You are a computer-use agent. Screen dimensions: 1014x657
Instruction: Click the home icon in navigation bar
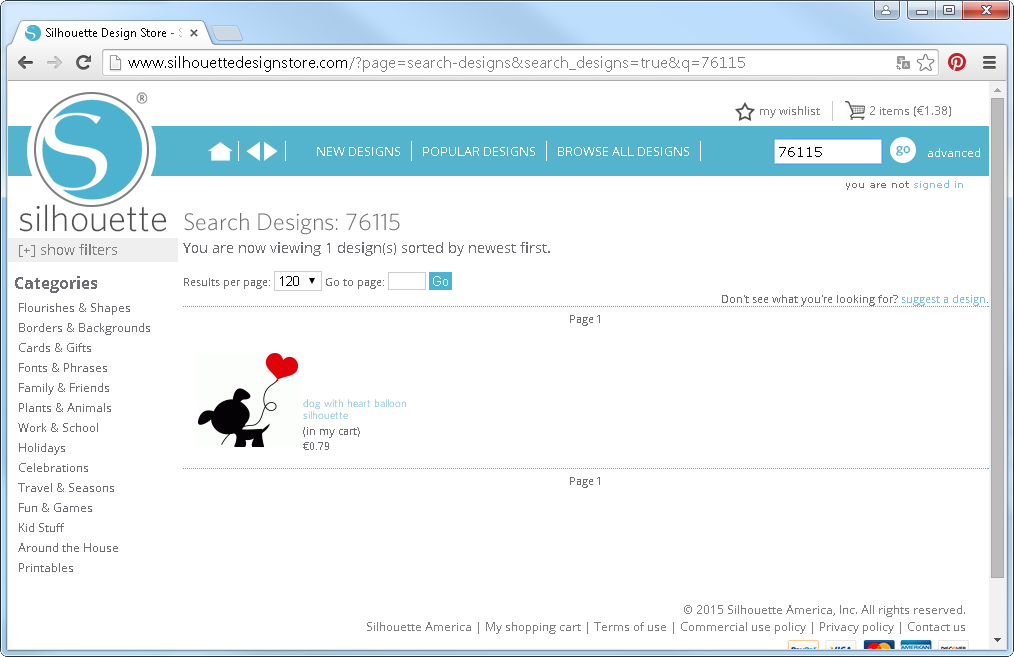(220, 151)
